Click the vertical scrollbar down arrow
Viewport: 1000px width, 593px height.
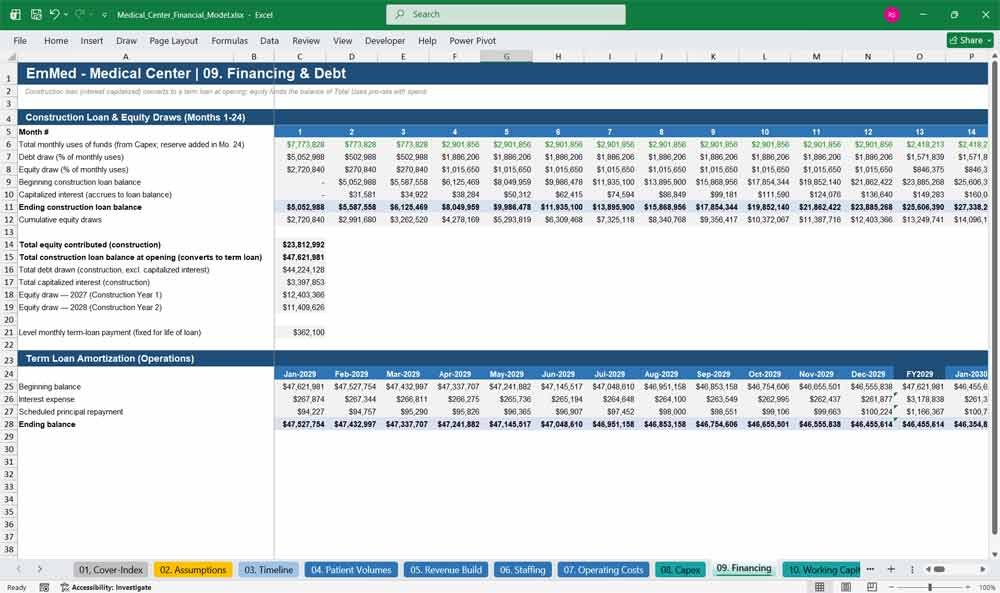995,554
